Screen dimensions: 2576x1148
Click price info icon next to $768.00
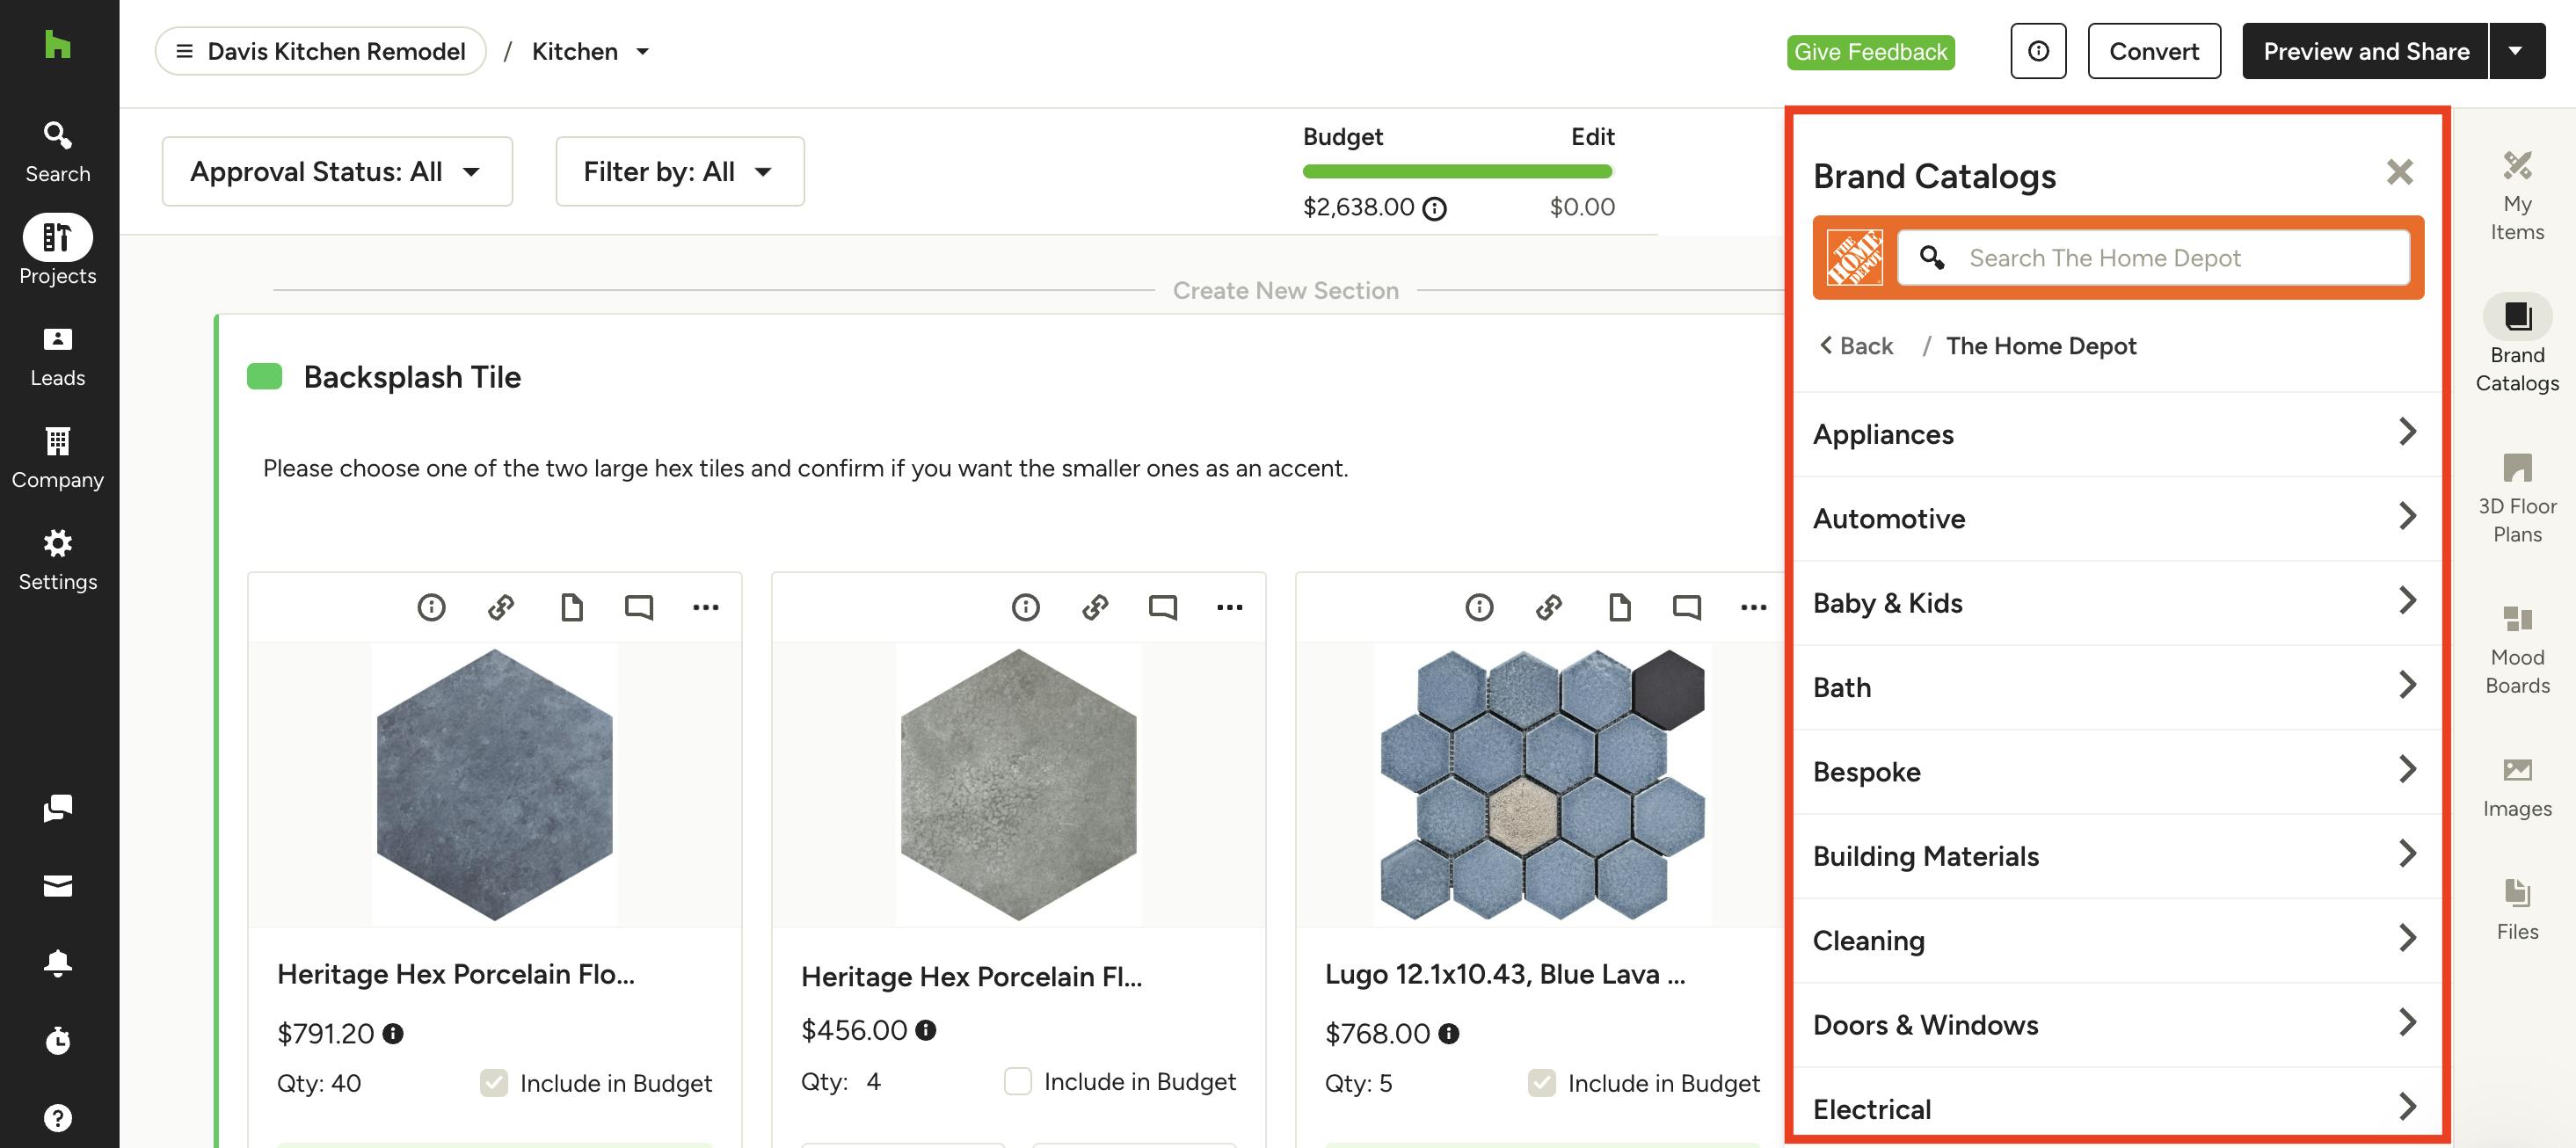[1449, 1033]
